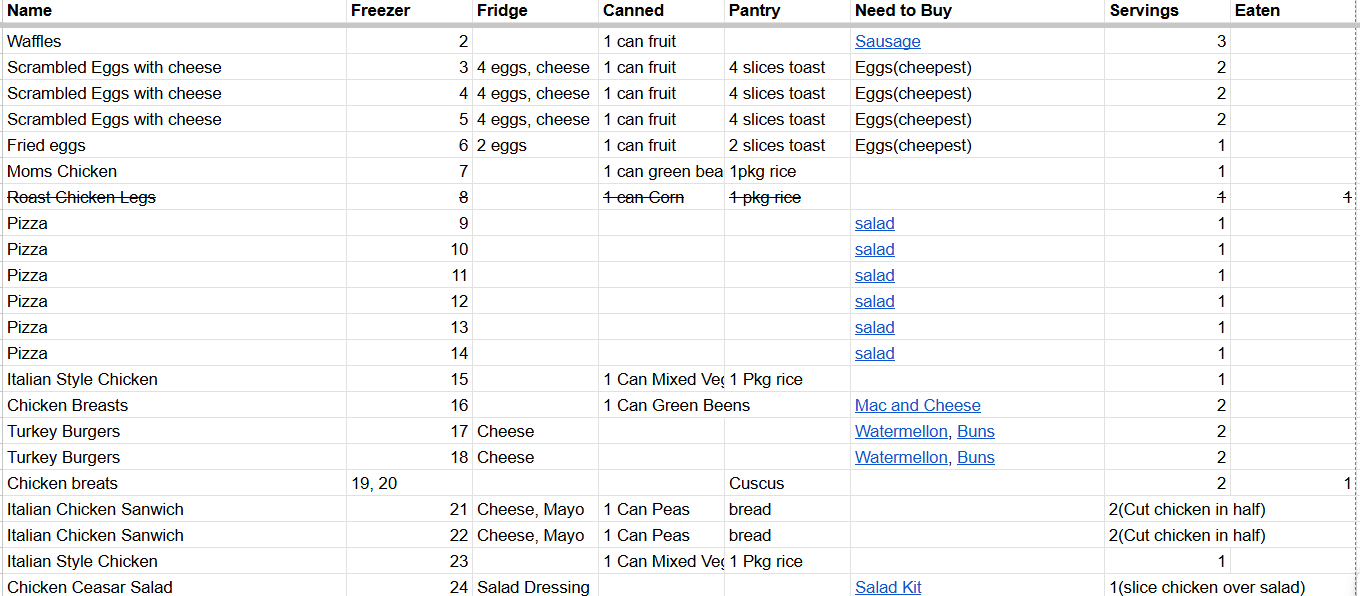Click the Mac and Cheese link
This screenshot has width=1360, height=596.
click(x=917, y=405)
